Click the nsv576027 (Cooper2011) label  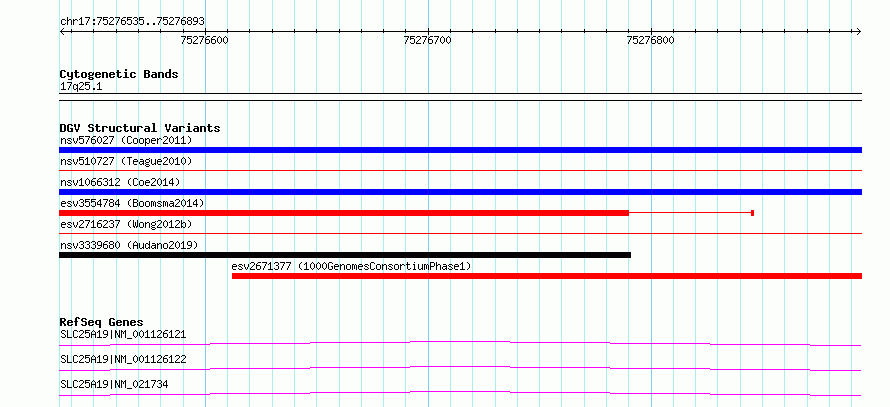(x=126, y=140)
